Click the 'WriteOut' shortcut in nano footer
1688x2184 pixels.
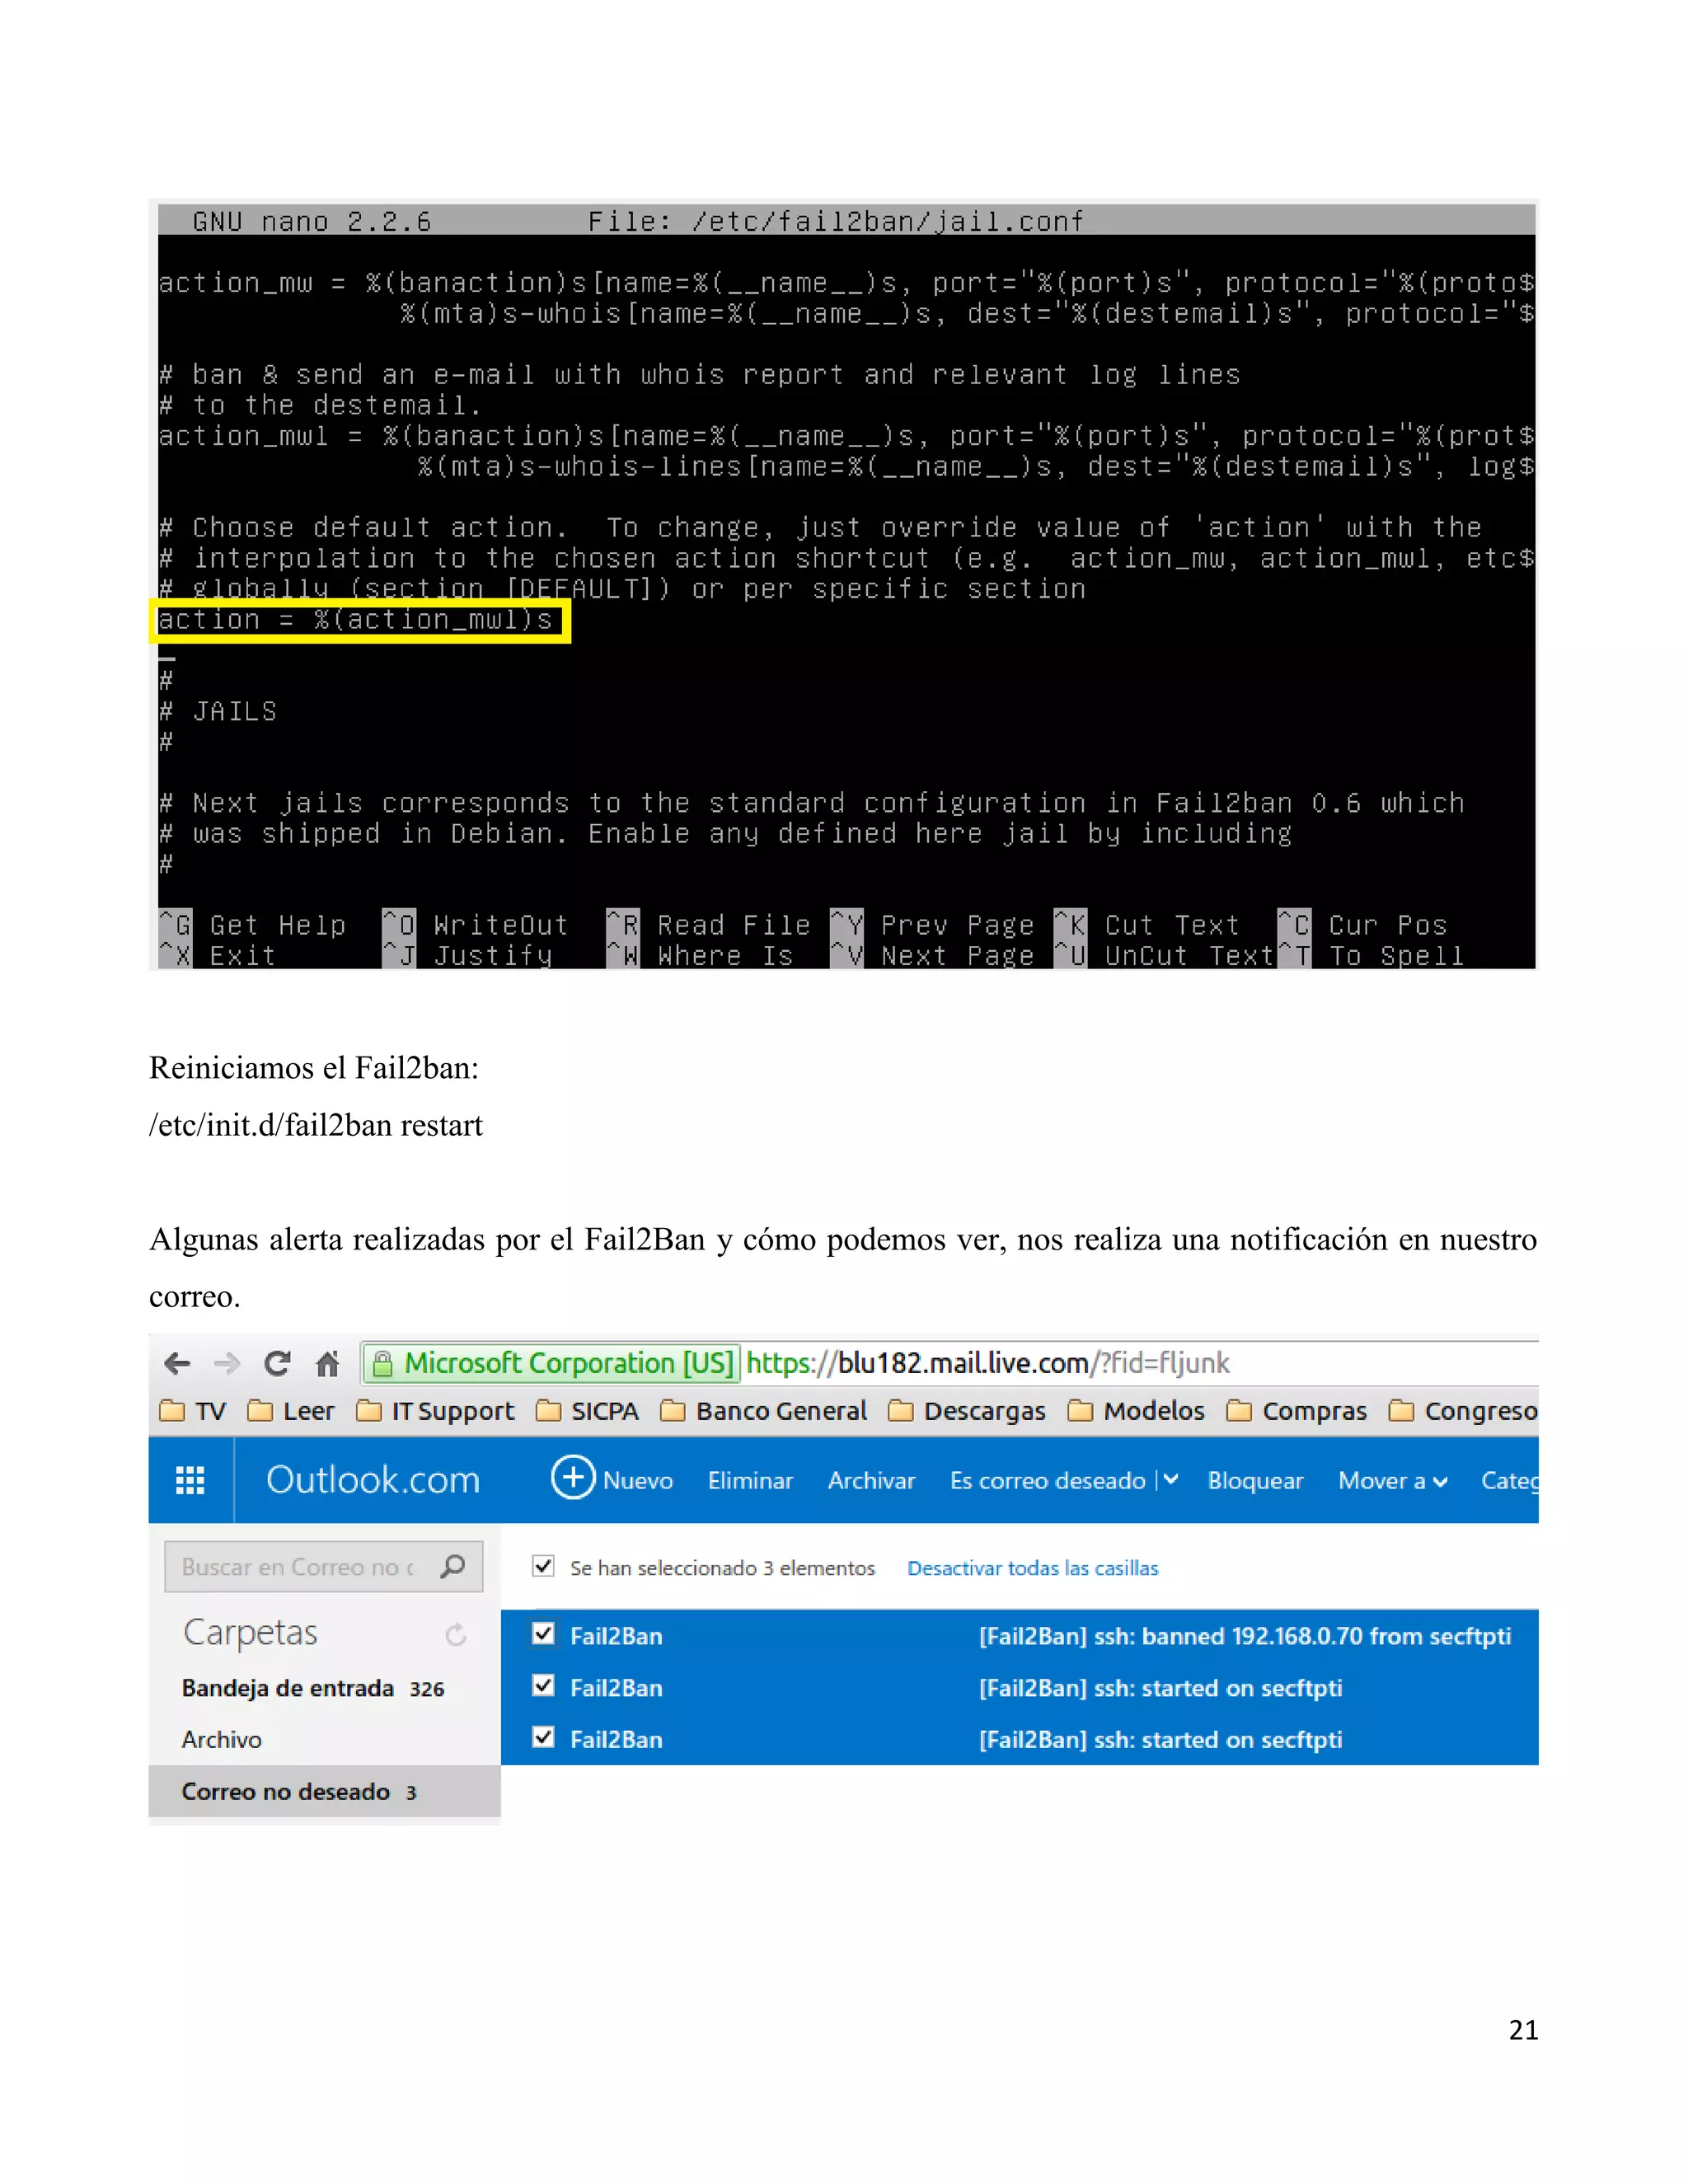coord(499,925)
